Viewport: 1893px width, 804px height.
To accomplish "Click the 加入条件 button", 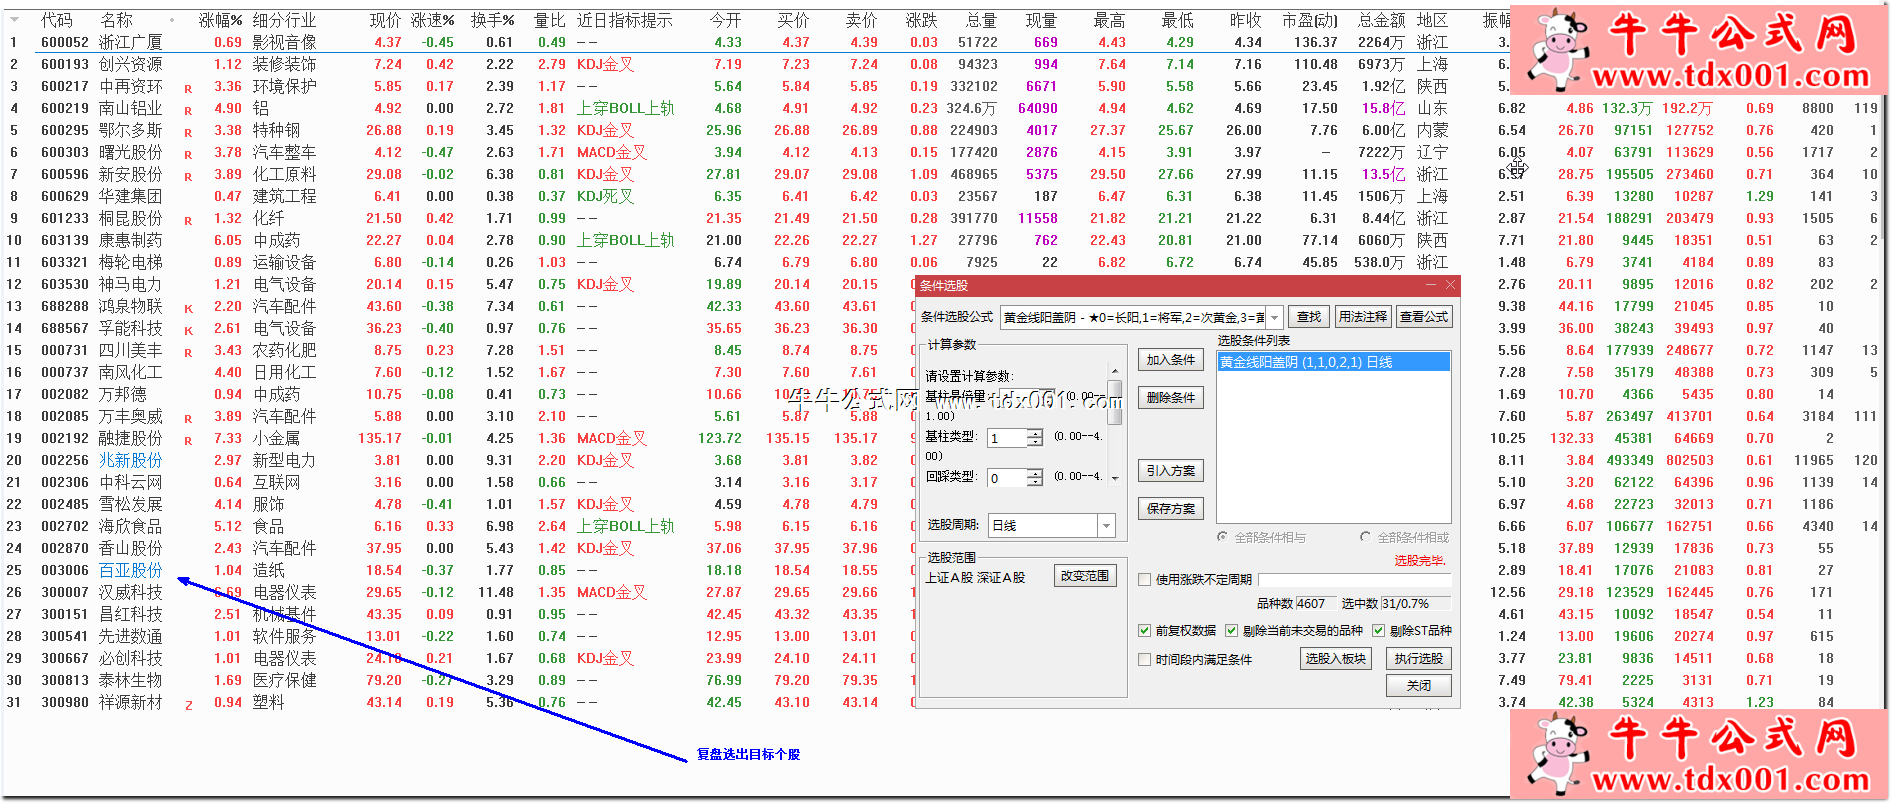I will tap(1170, 360).
